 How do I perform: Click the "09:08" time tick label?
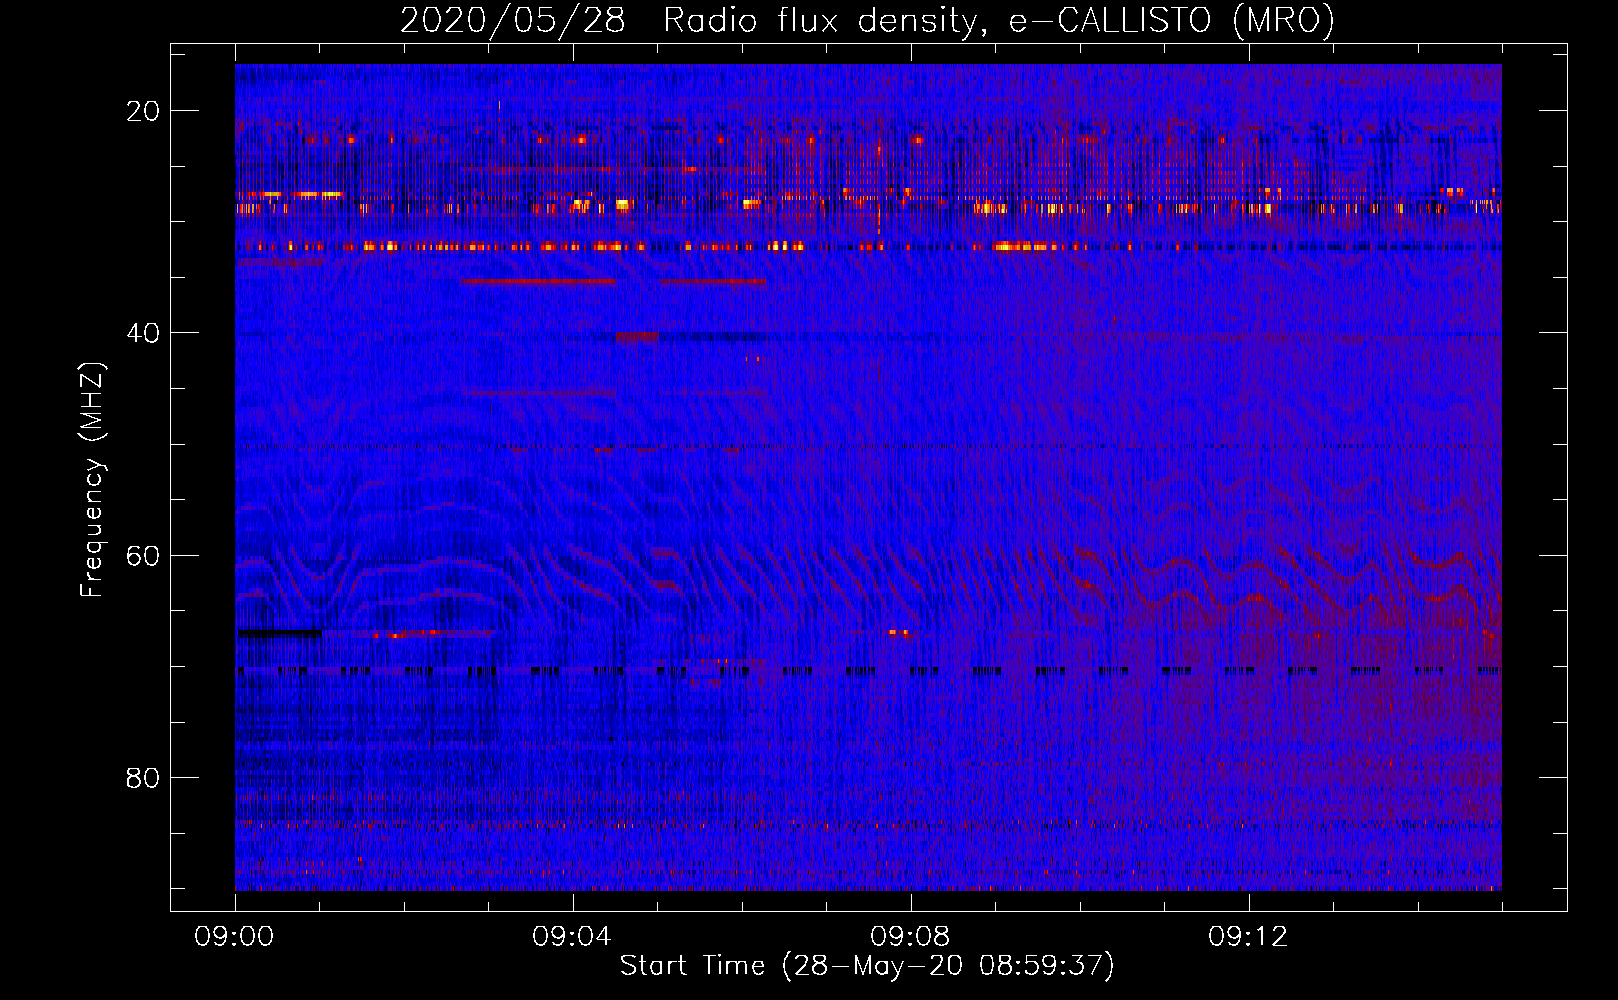pyautogui.click(x=910, y=937)
